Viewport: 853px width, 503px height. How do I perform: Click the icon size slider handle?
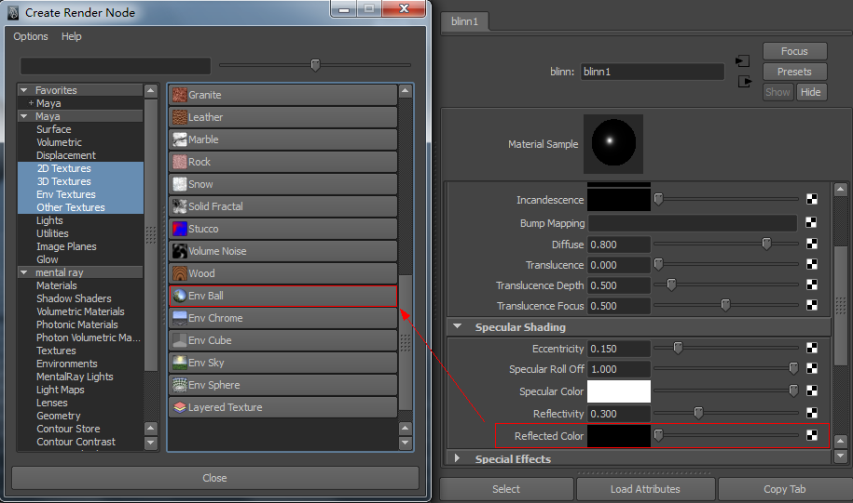pos(315,65)
